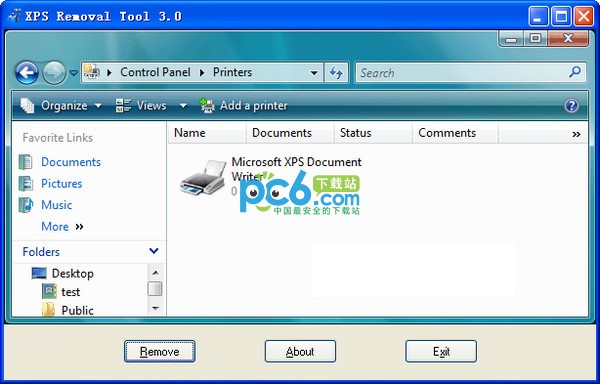Select the test folder tree item
The height and width of the screenshot is (384, 600).
coord(71,292)
